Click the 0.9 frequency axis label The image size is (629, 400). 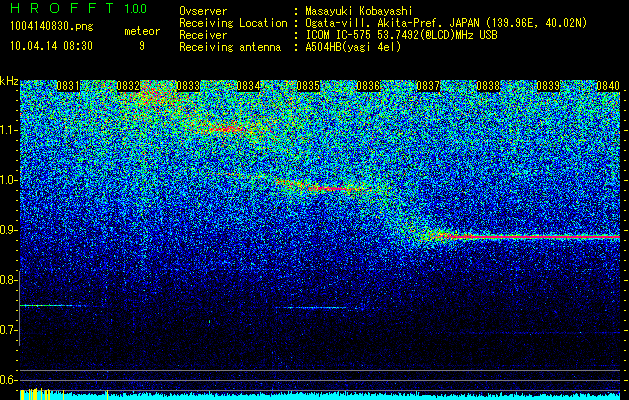tap(8, 230)
